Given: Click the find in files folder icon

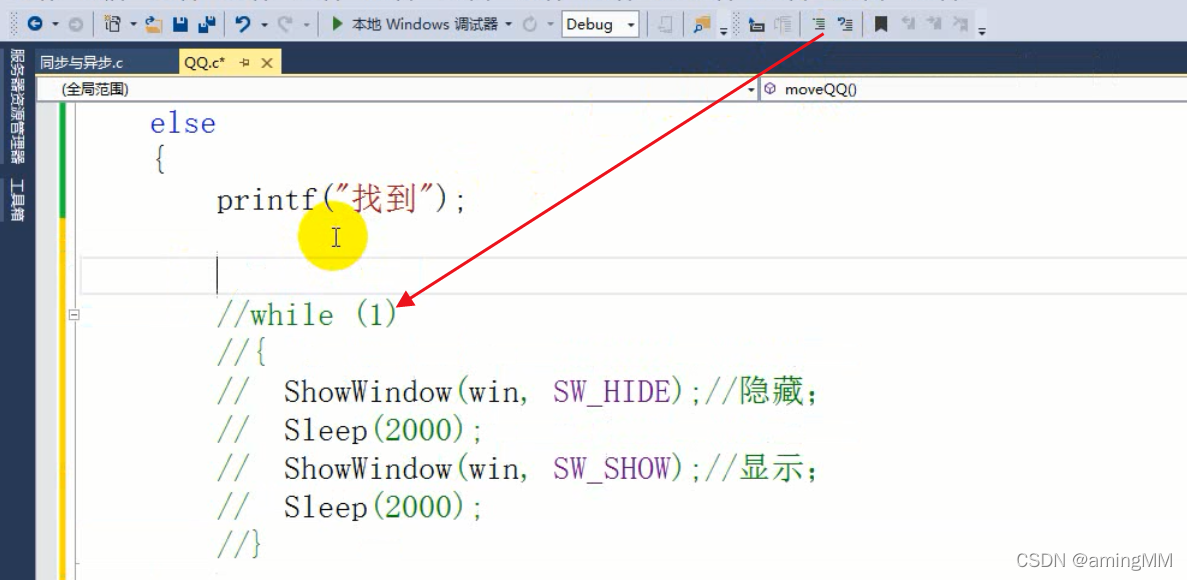Looking at the screenshot, I should click(702, 25).
